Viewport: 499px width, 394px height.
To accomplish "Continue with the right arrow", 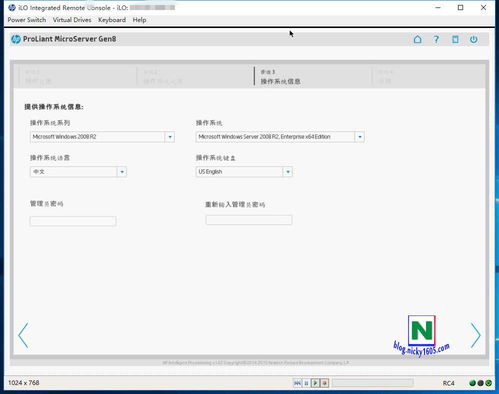I will 476,335.
